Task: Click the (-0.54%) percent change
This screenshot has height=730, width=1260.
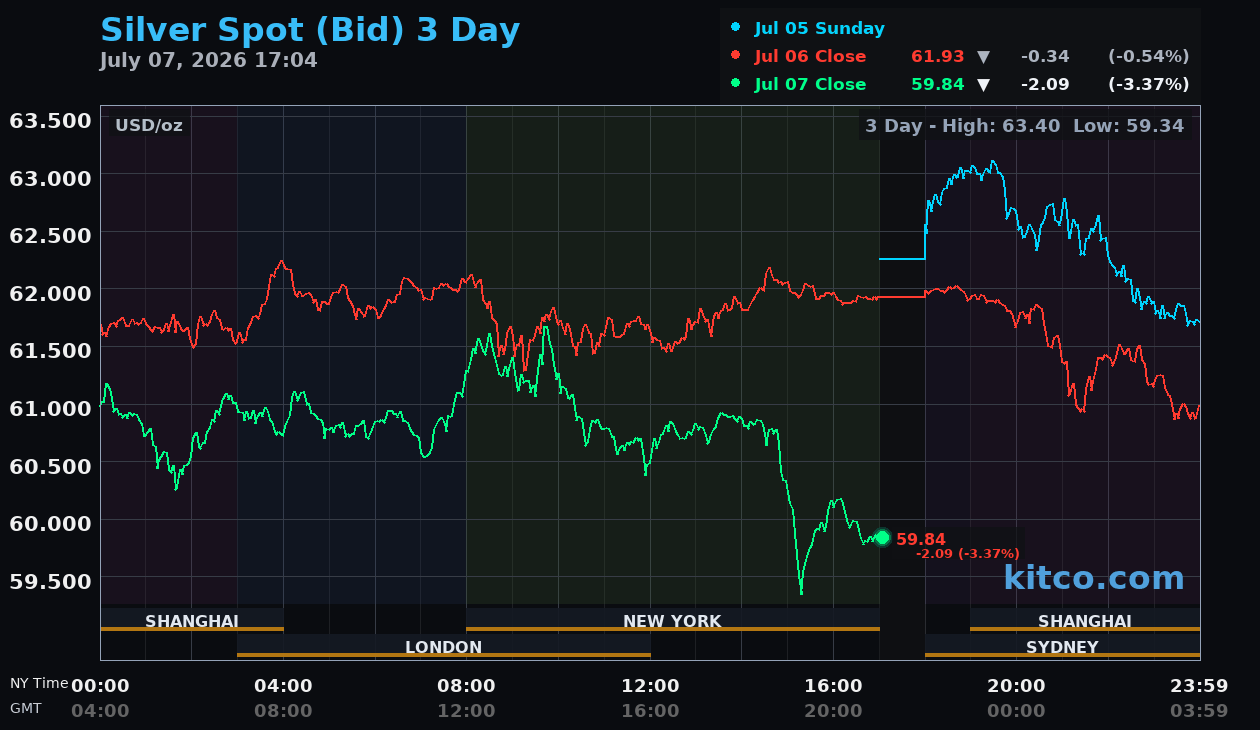Action: point(1148,57)
